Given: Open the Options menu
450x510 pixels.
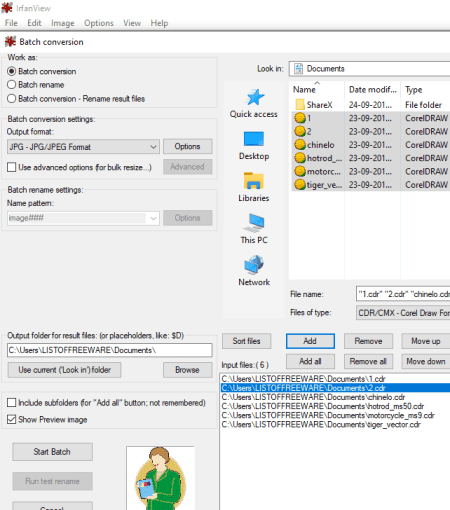Looking at the screenshot, I should (x=99, y=23).
